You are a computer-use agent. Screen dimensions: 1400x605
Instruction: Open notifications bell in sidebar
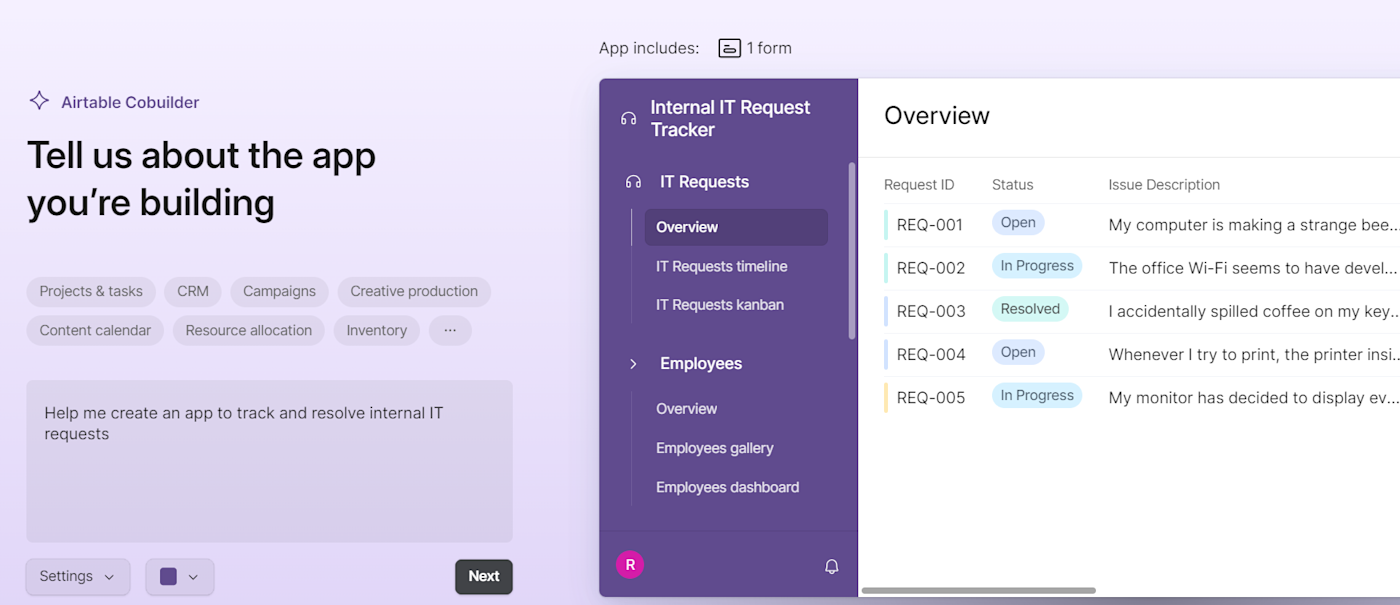[x=831, y=566]
